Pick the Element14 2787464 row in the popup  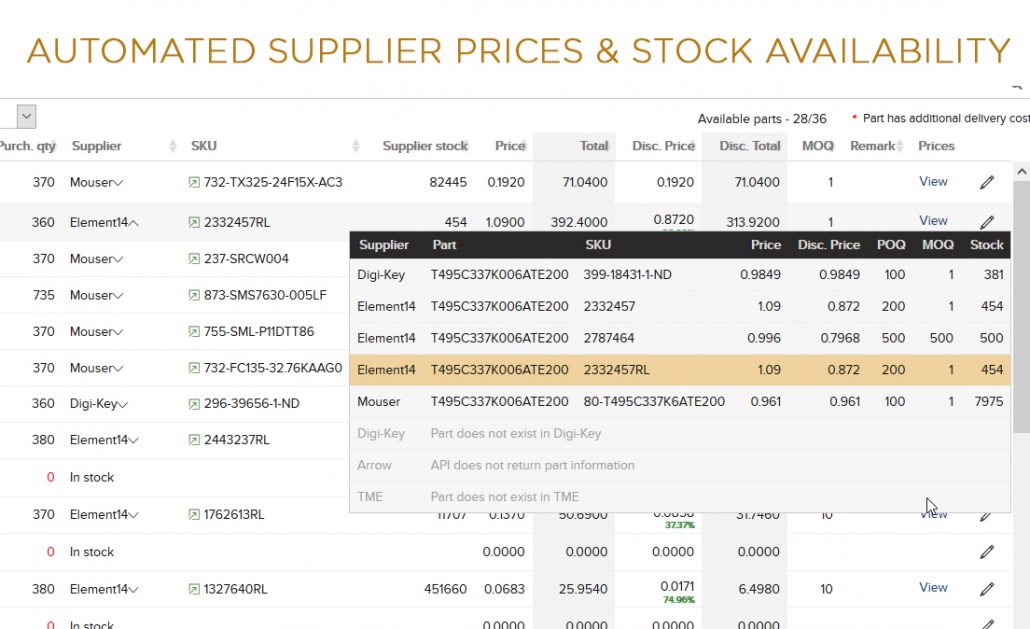(x=679, y=338)
